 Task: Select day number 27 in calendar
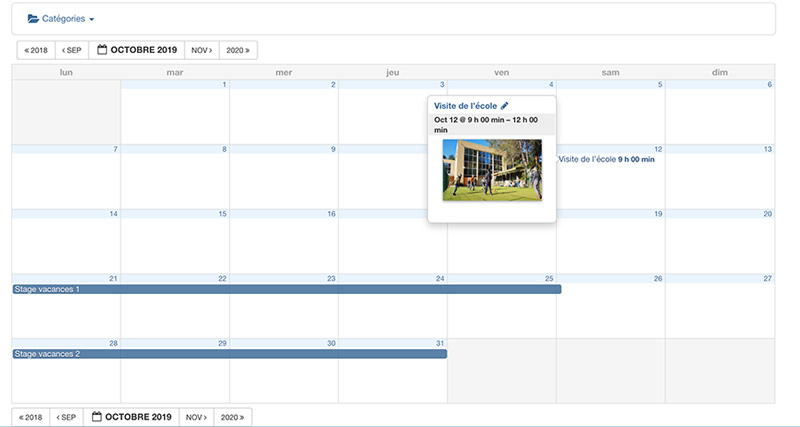click(768, 279)
